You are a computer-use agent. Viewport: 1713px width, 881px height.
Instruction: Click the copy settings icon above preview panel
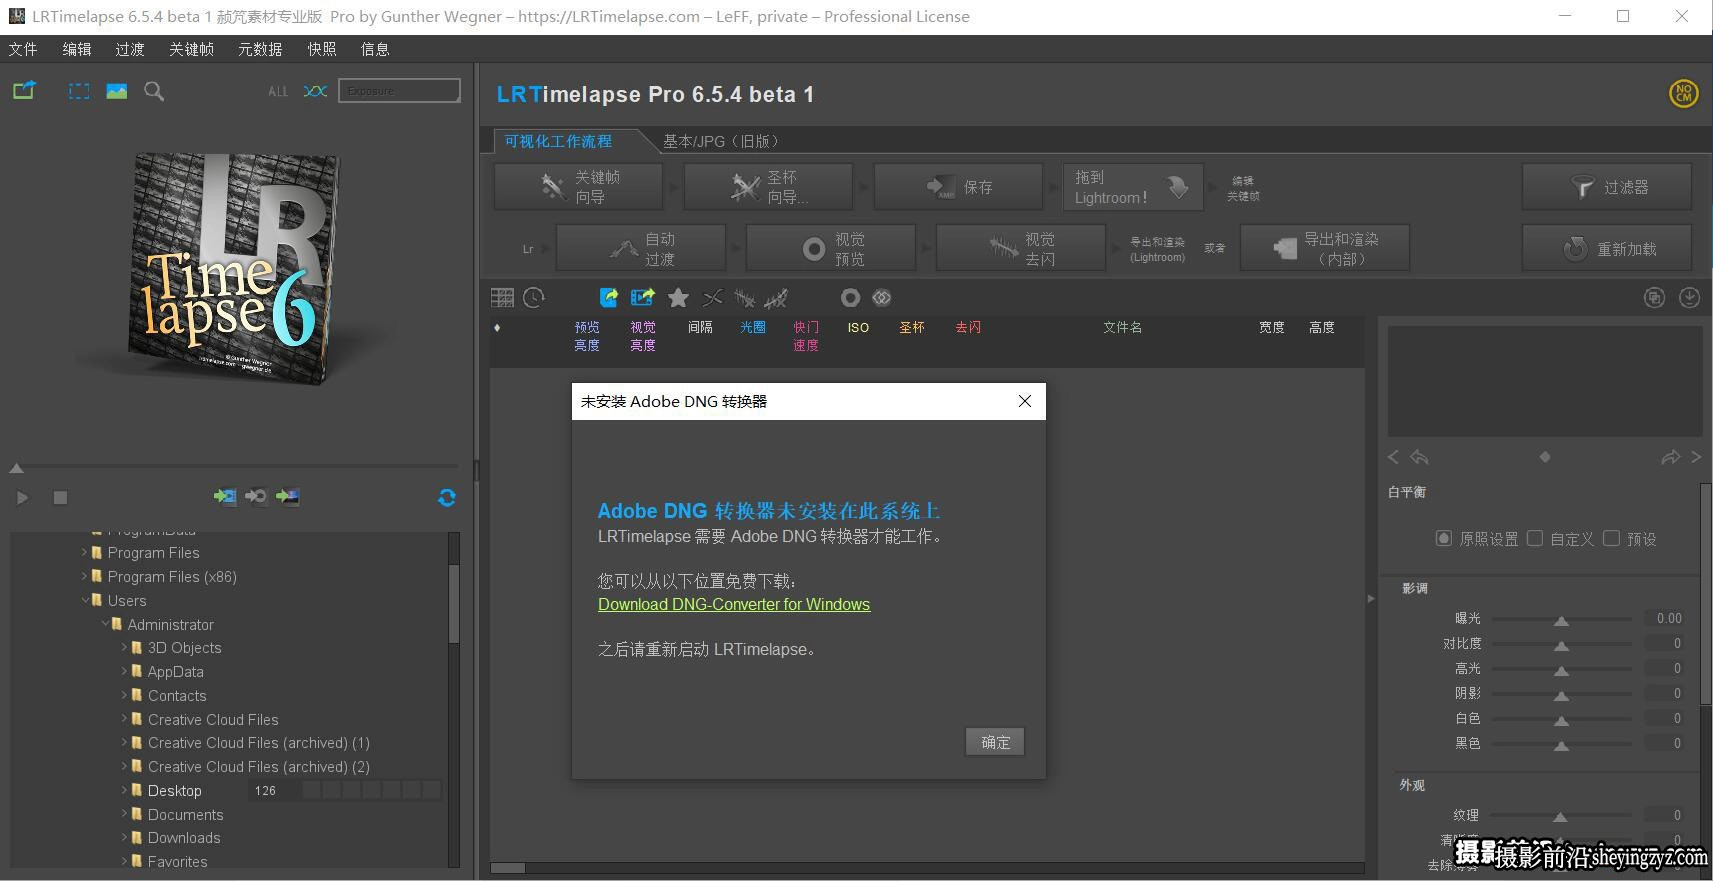pos(1655,297)
